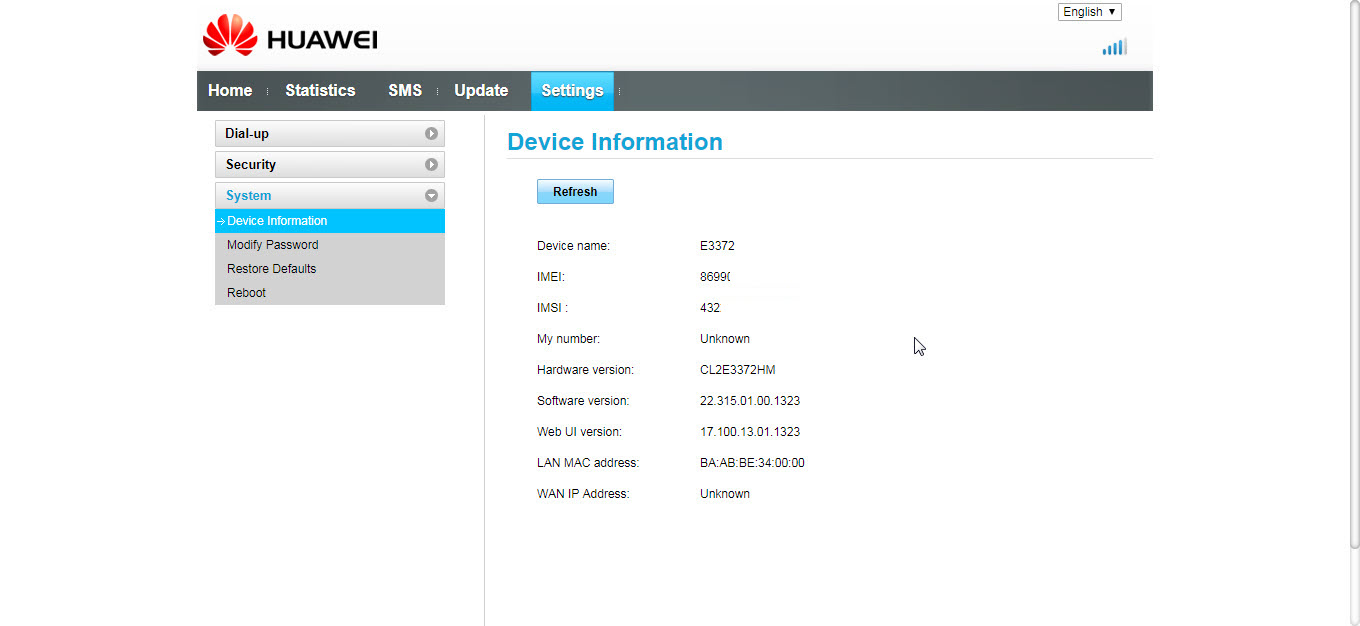Go to the Home tab

tap(230, 90)
